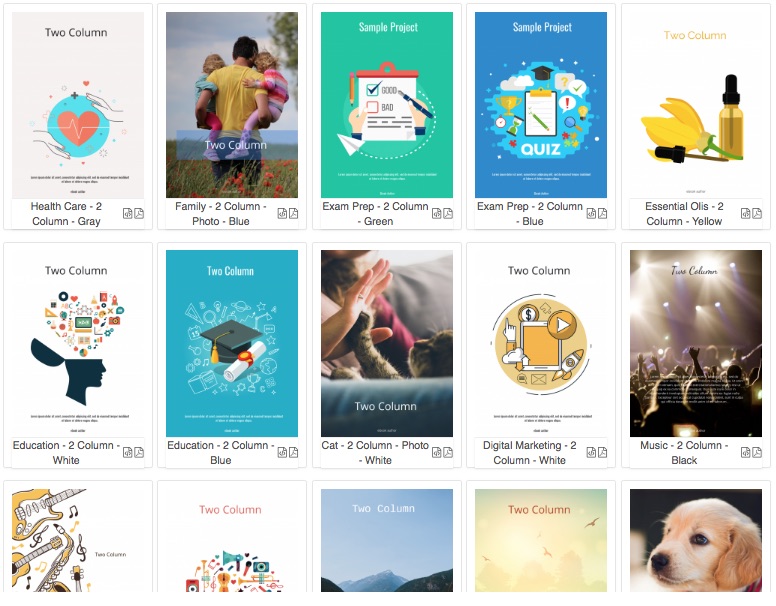The height and width of the screenshot is (606, 776).
Task: Open PDF icon for Education White template
Action: pos(139,453)
